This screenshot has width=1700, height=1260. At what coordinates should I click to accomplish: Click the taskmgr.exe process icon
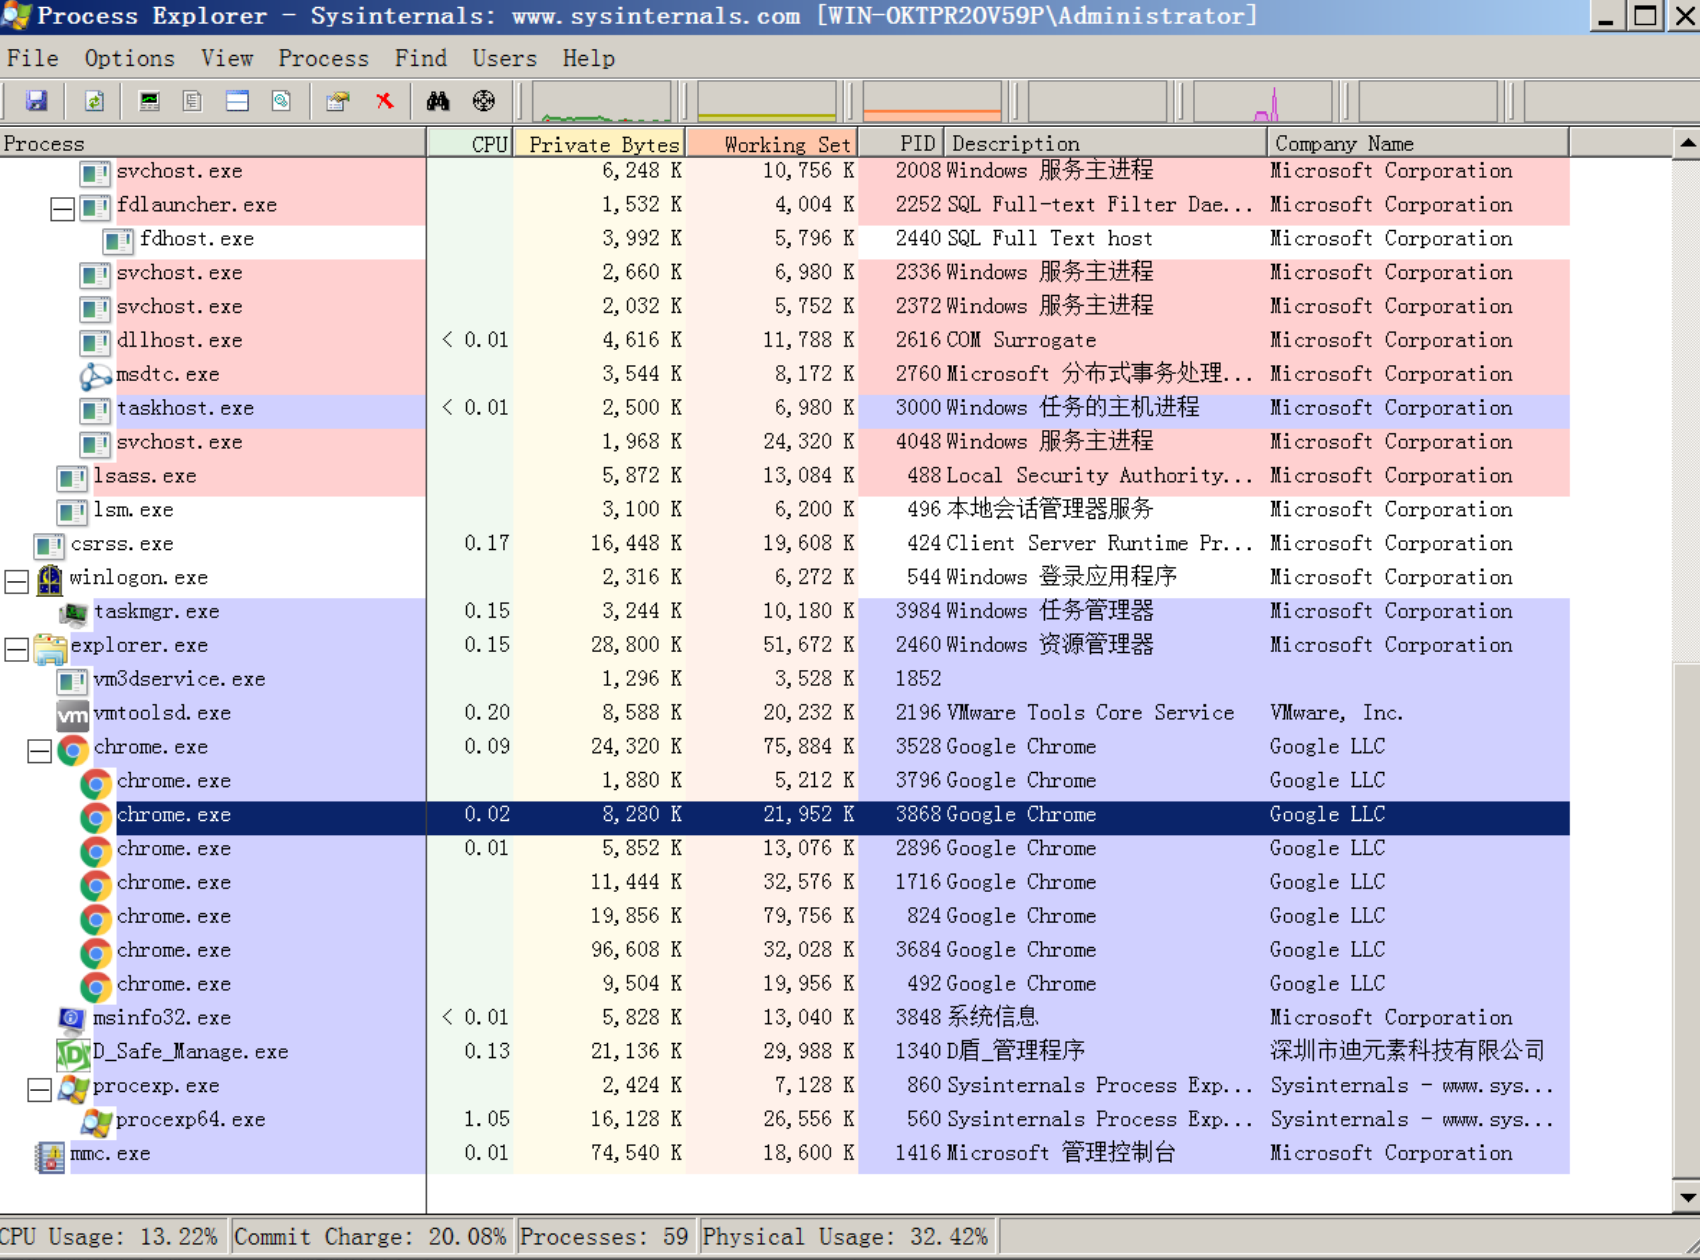pos(72,613)
